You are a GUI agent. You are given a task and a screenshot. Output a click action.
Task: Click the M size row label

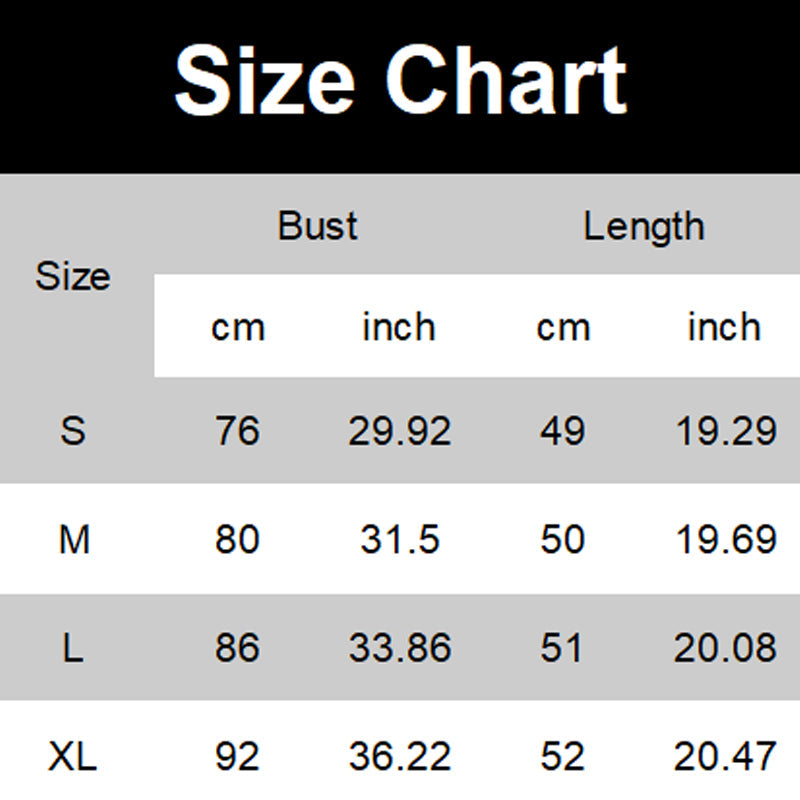(x=74, y=540)
